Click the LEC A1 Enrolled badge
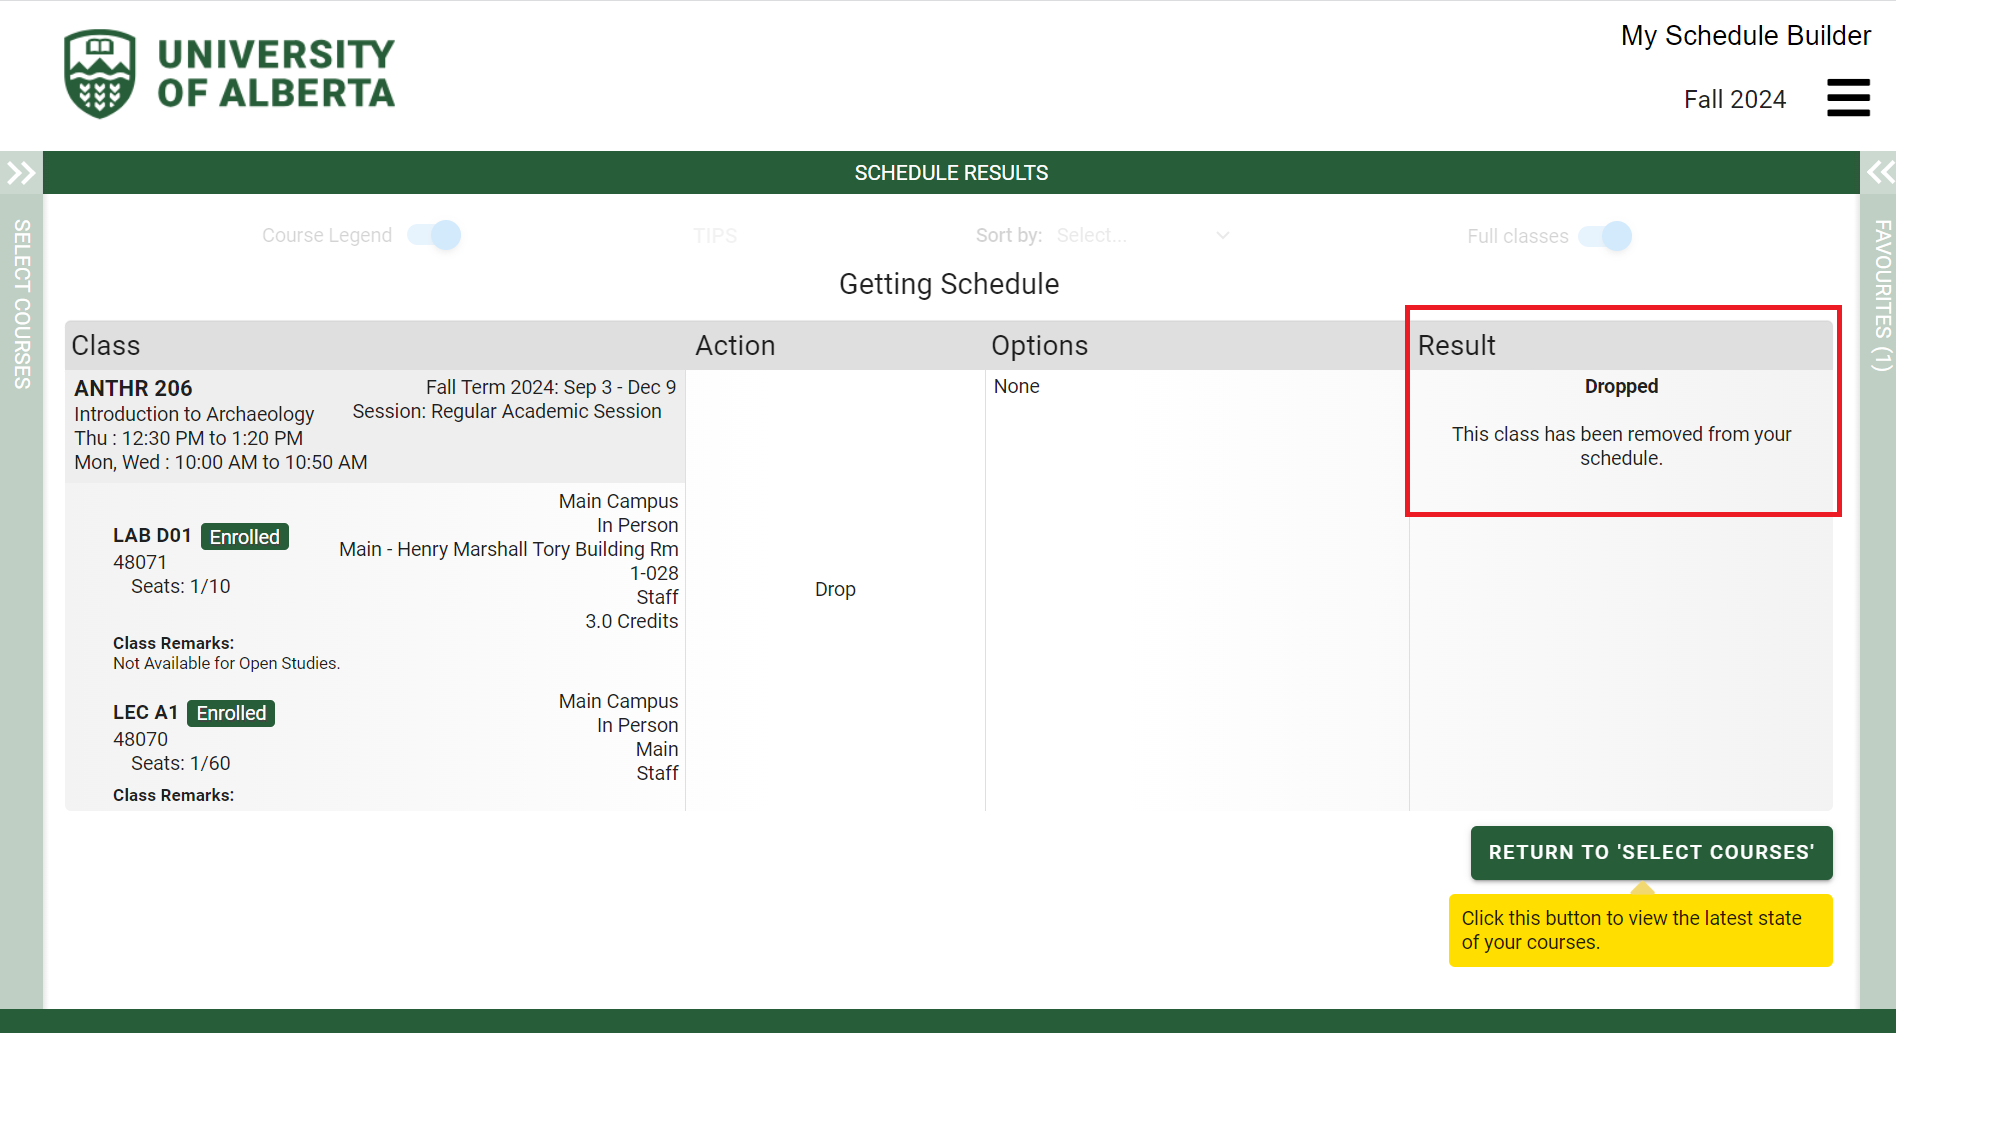The width and height of the screenshot is (2000, 1125). (x=231, y=713)
